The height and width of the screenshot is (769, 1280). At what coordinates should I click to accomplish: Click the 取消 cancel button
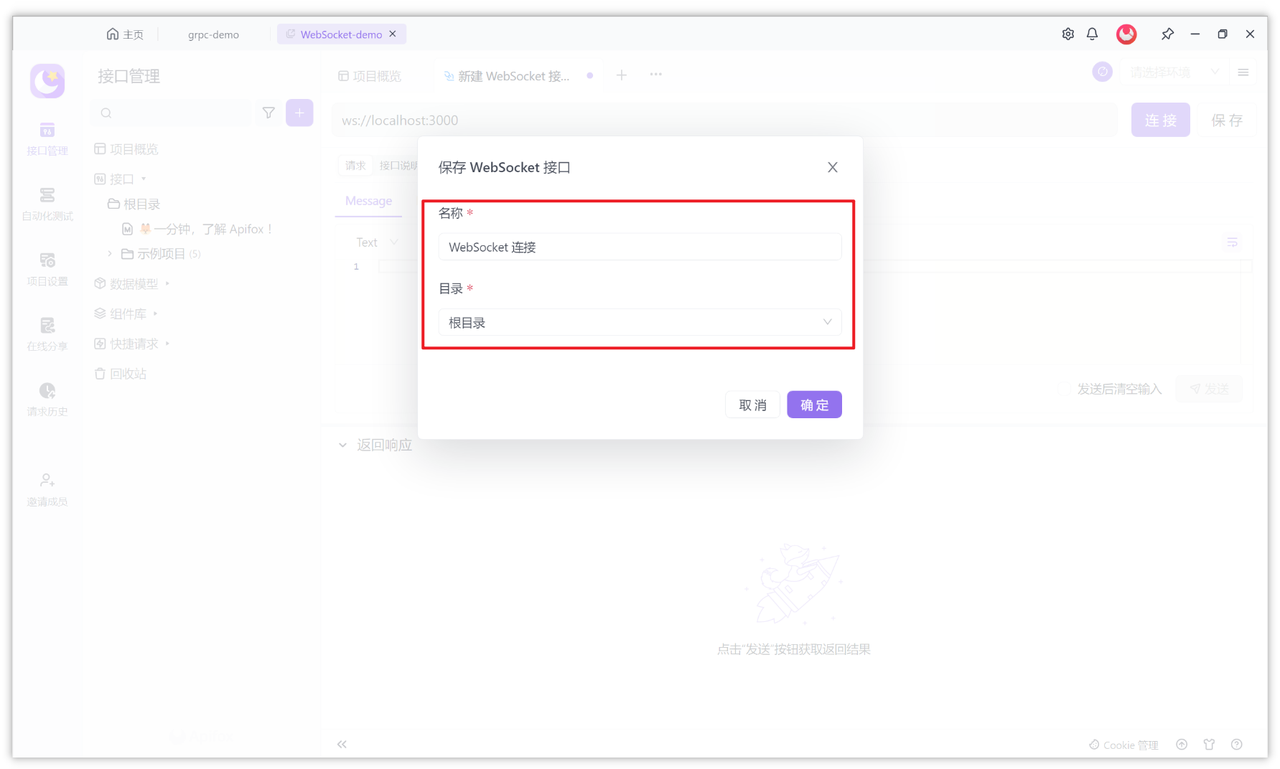click(752, 404)
